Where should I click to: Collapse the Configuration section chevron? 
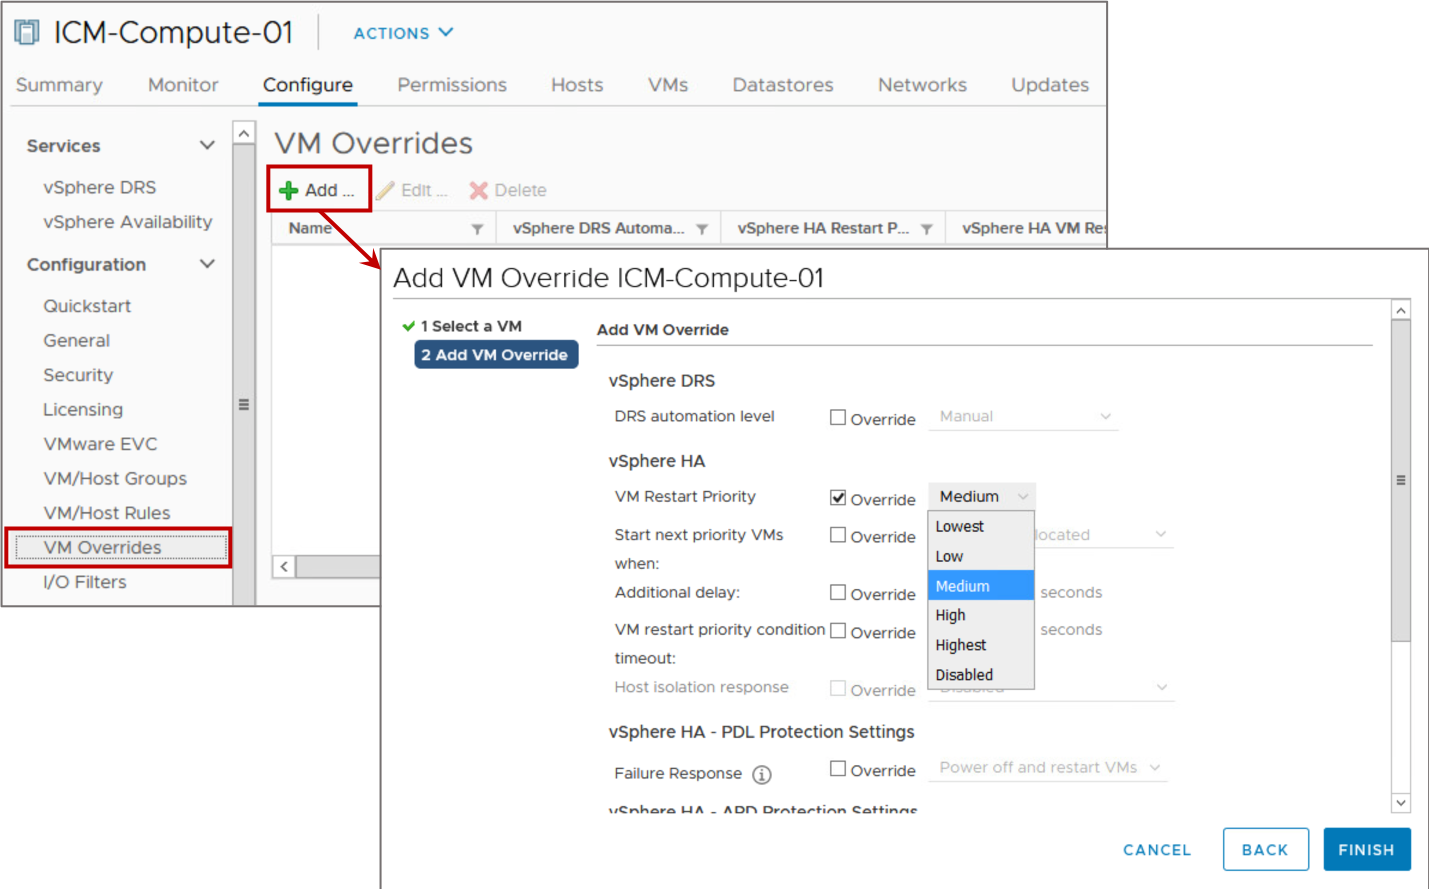click(x=207, y=264)
